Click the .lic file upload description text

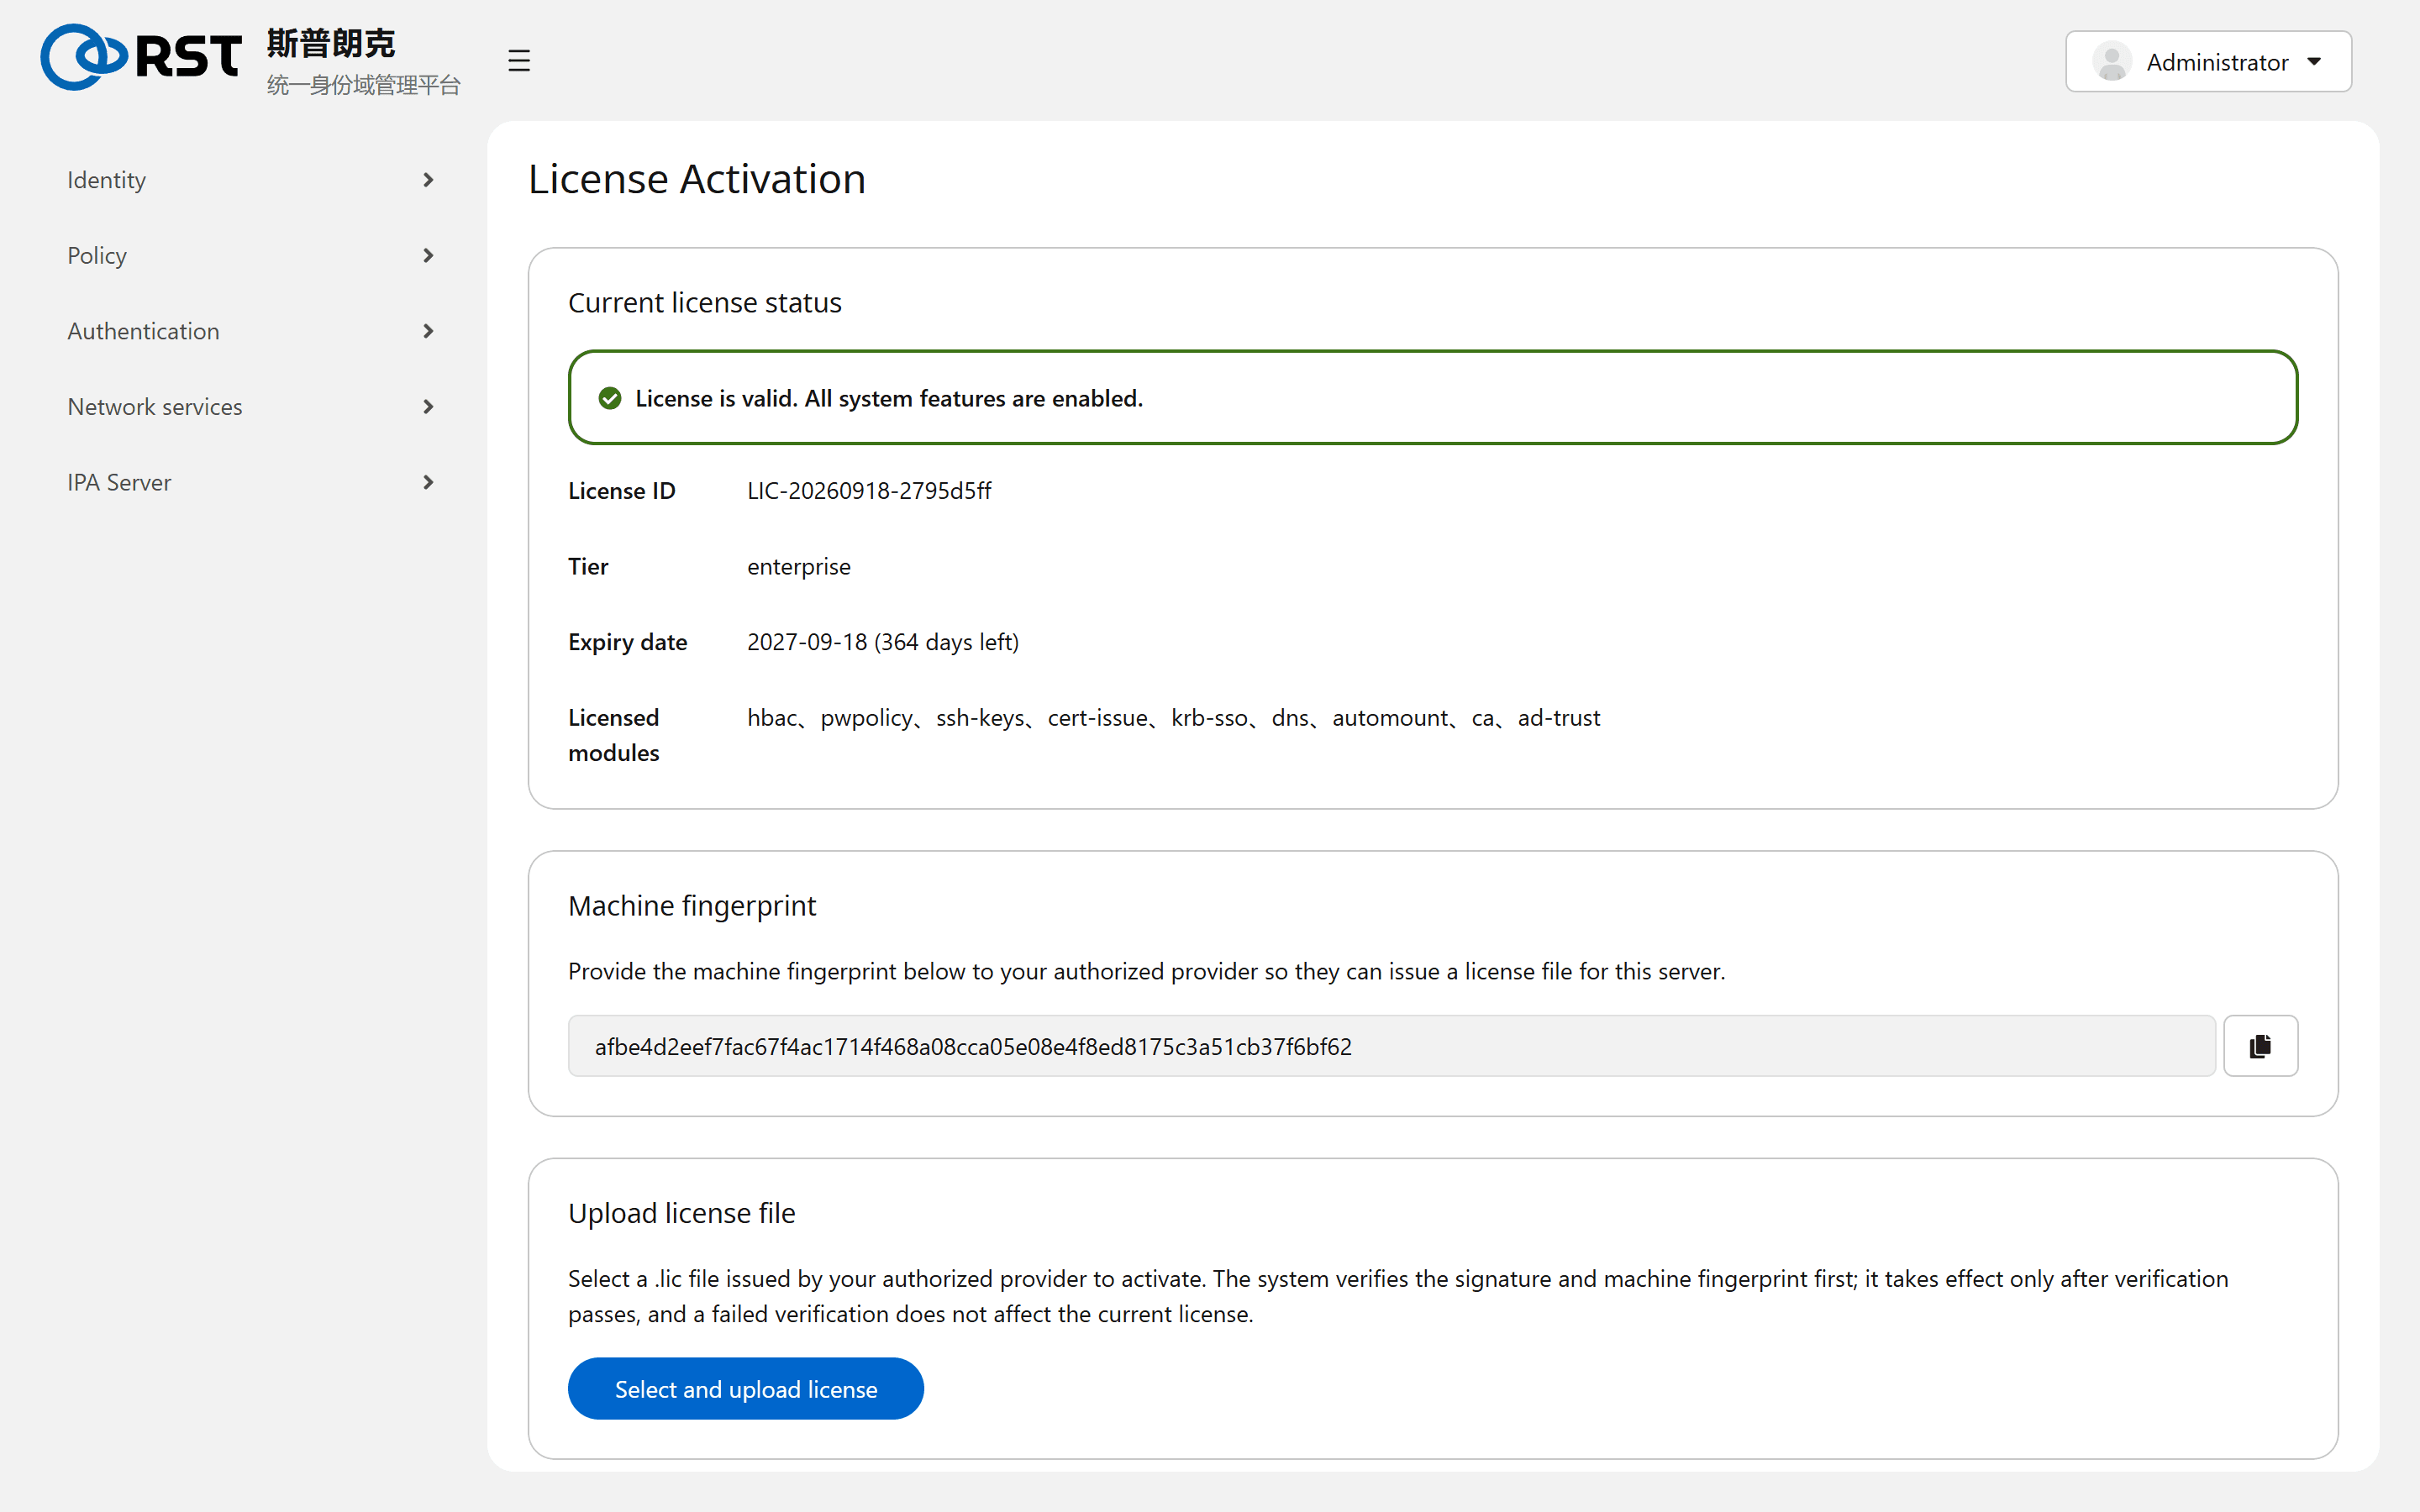tap(1398, 1296)
